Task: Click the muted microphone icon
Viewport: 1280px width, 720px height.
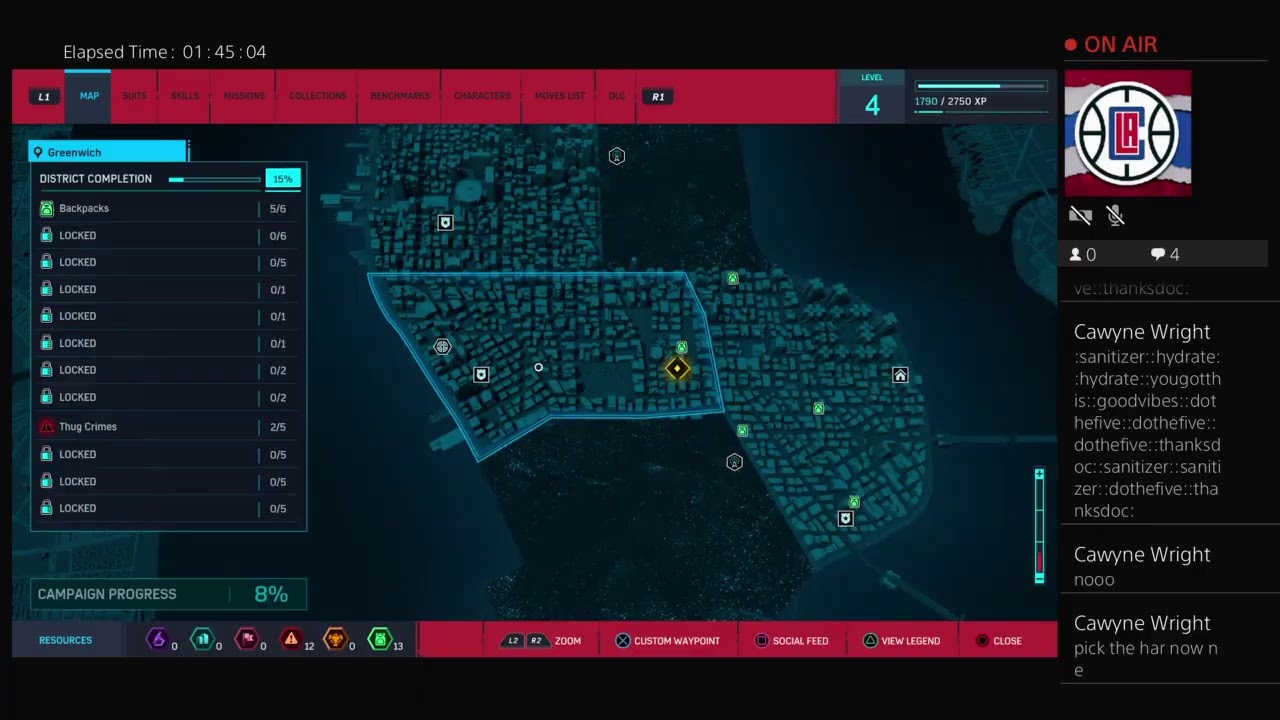Action: tap(1116, 215)
